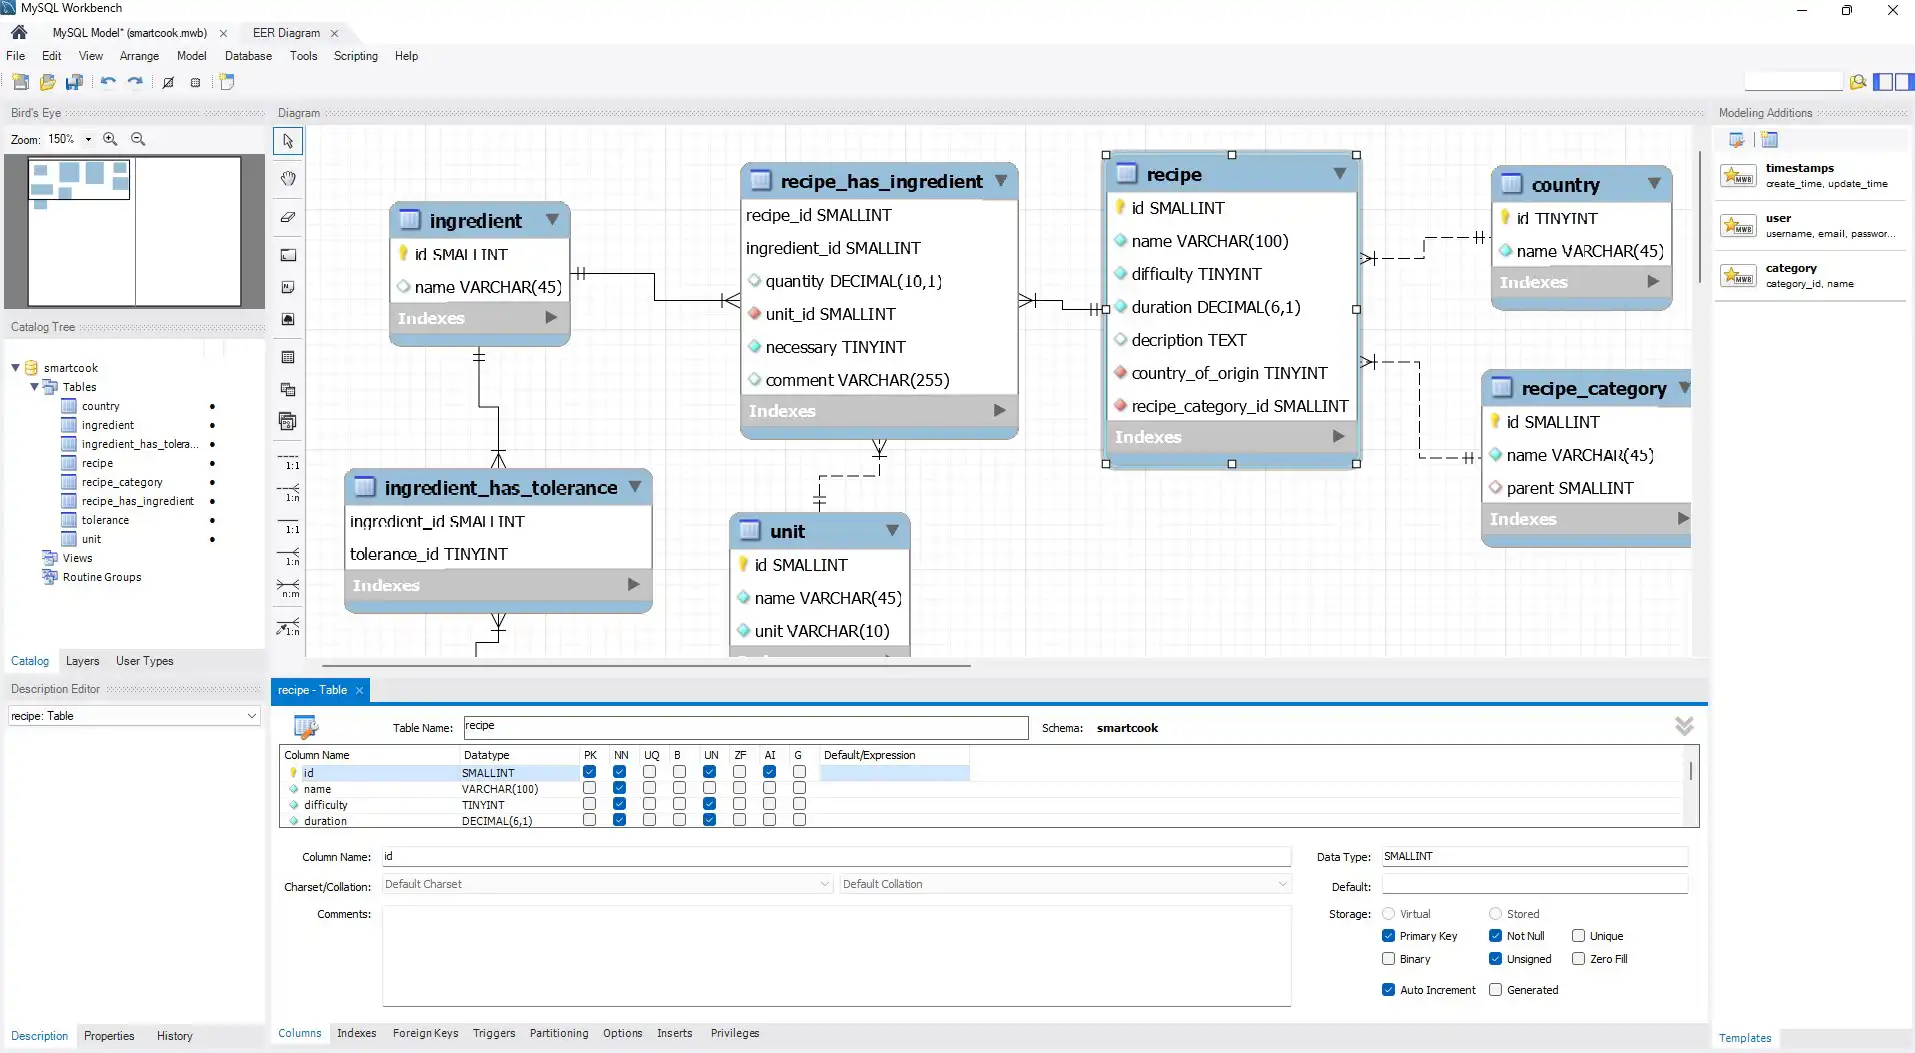The height and width of the screenshot is (1053, 1915).
Task: Select the insert image tool
Action: coord(288,319)
